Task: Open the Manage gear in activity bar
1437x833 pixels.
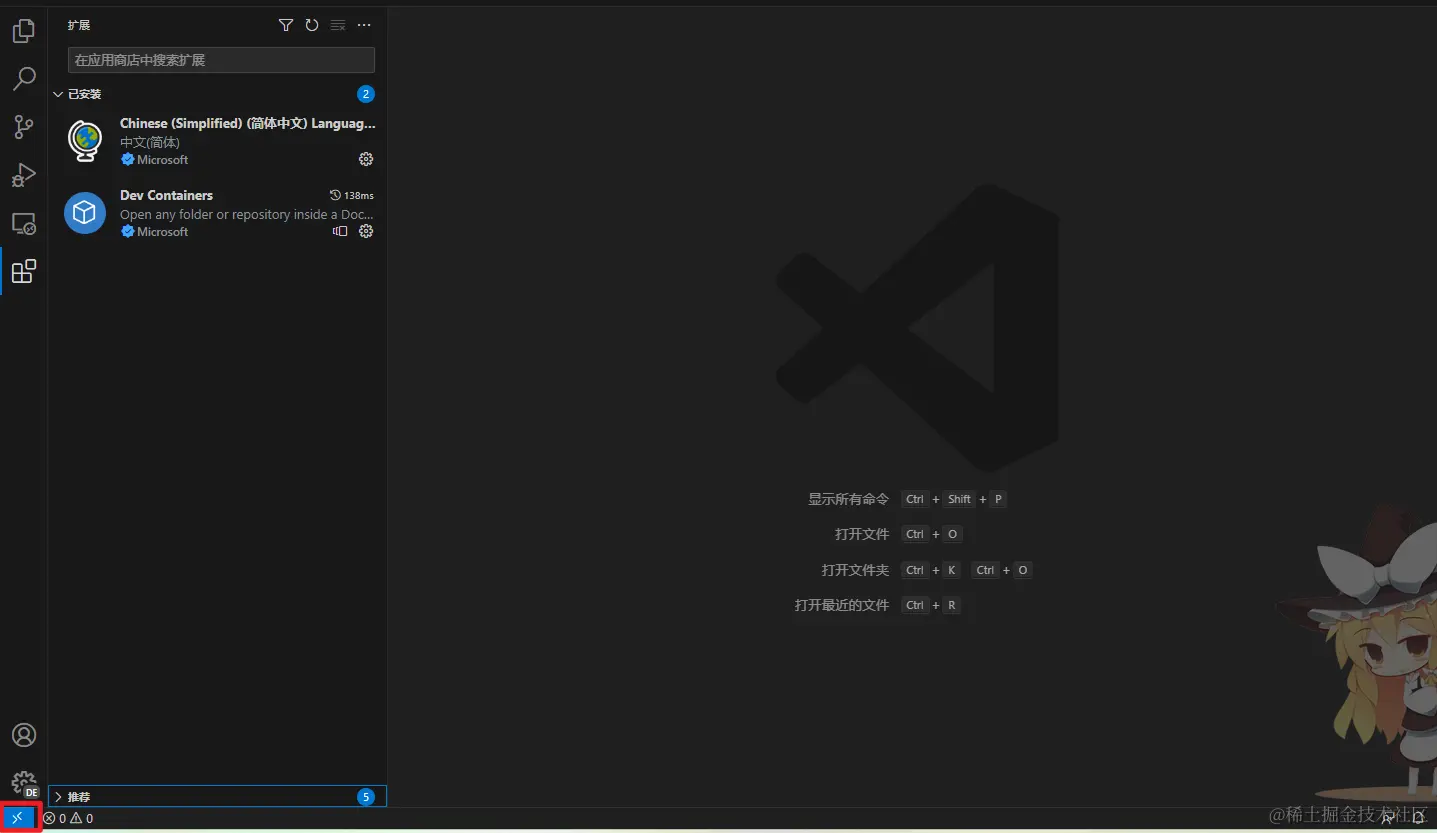Action: tap(23, 783)
